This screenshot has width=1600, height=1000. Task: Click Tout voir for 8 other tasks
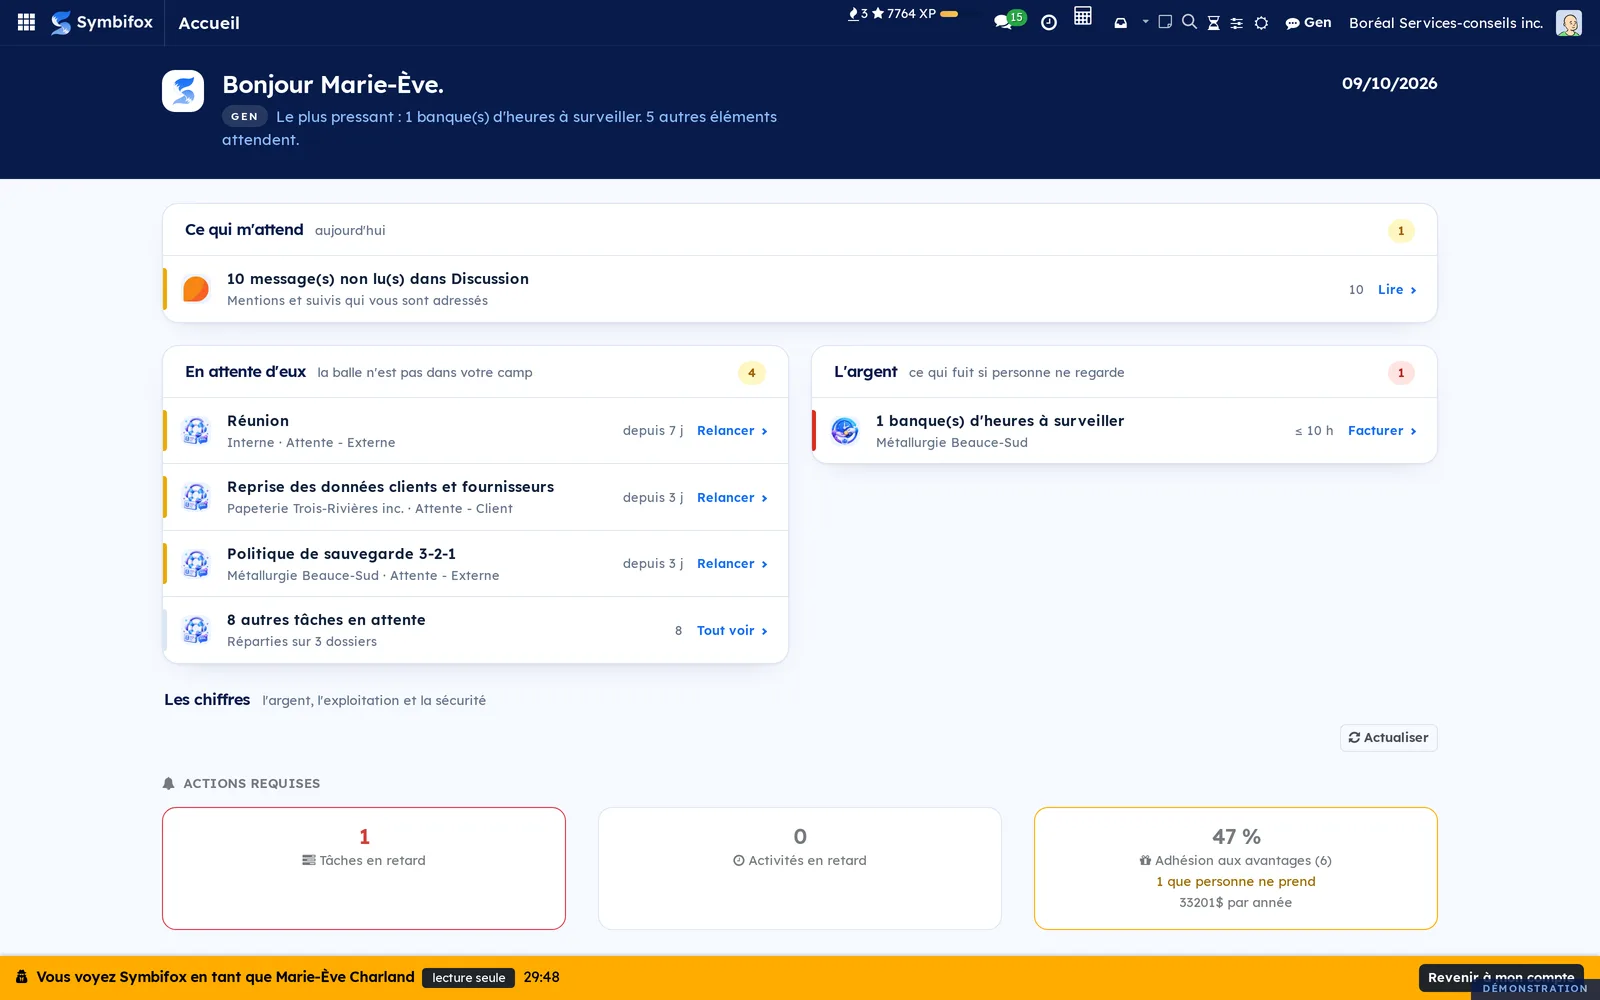732,631
